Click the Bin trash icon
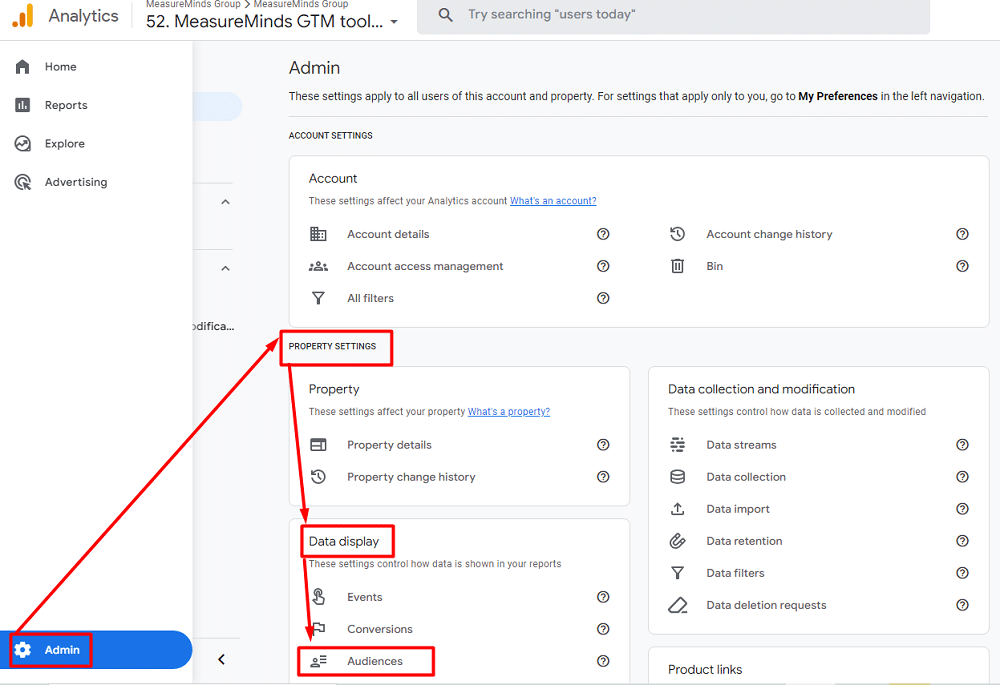This screenshot has height=685, width=1000. [x=677, y=266]
